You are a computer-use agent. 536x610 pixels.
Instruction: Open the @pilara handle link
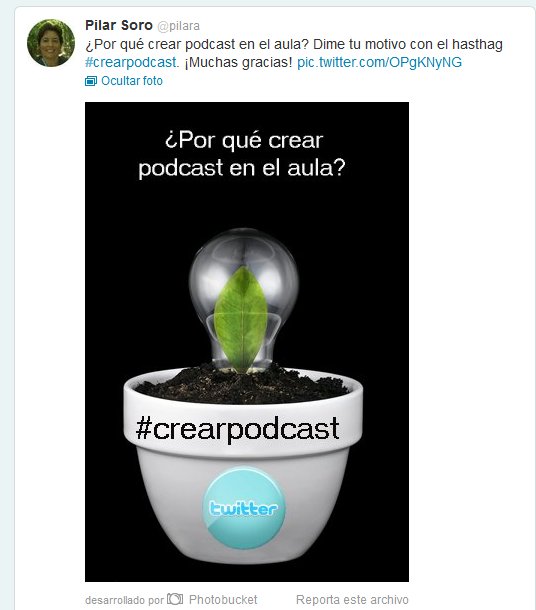click(179, 26)
